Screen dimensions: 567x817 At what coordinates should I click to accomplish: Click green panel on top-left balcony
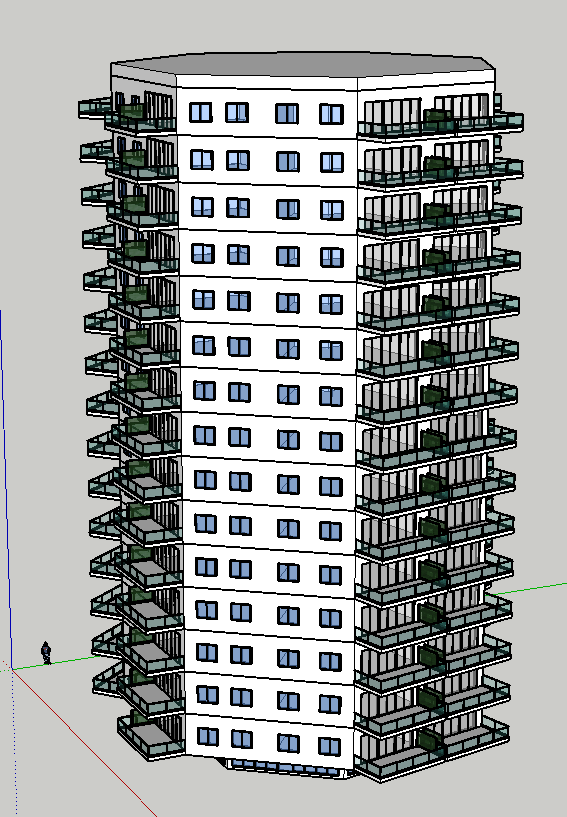[132, 111]
